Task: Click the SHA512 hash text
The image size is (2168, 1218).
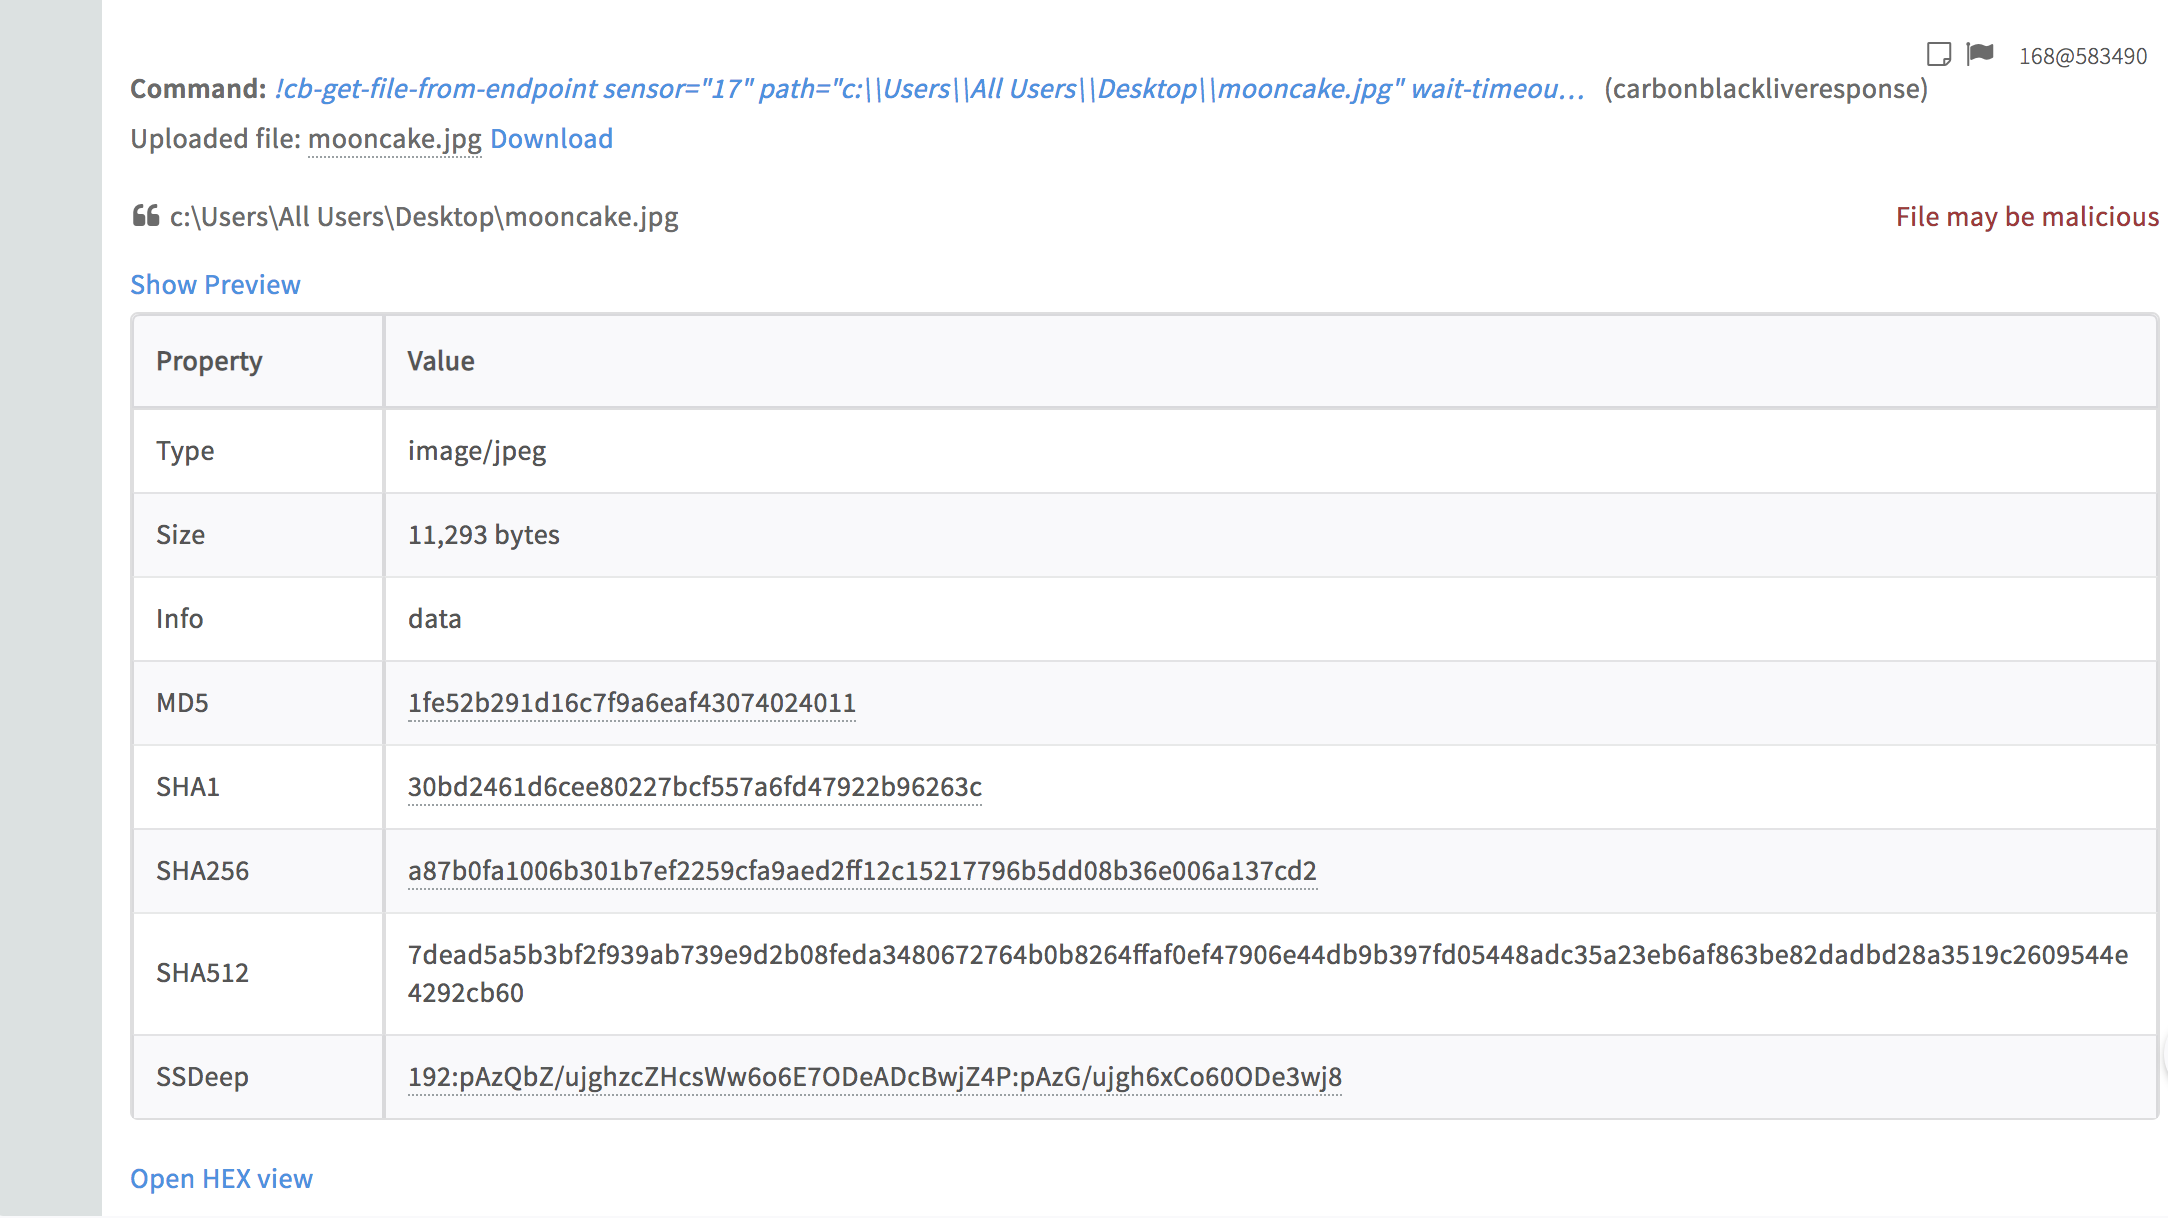Action: [1267, 955]
